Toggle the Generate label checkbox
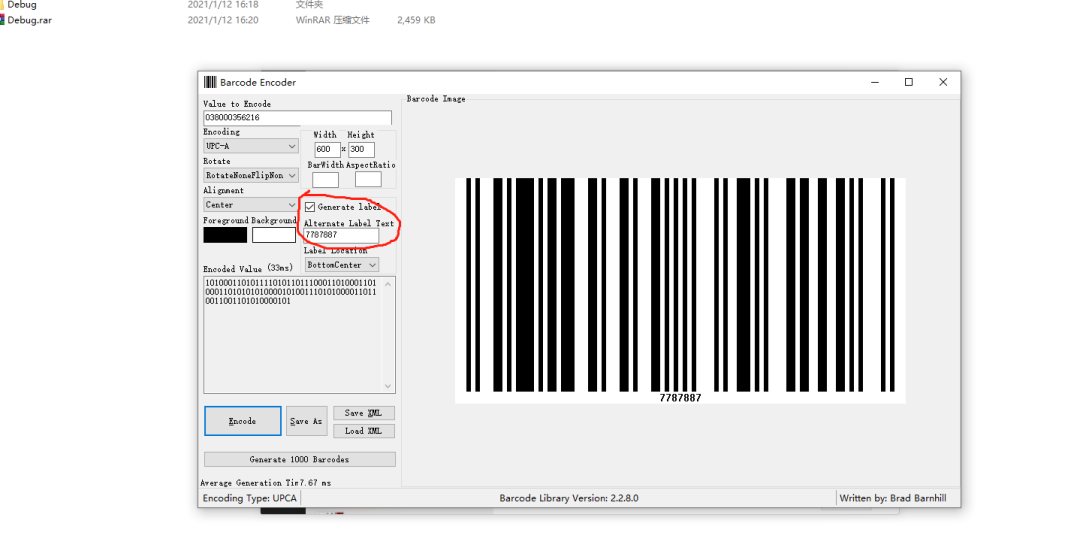The height and width of the screenshot is (560, 1080). coord(310,207)
